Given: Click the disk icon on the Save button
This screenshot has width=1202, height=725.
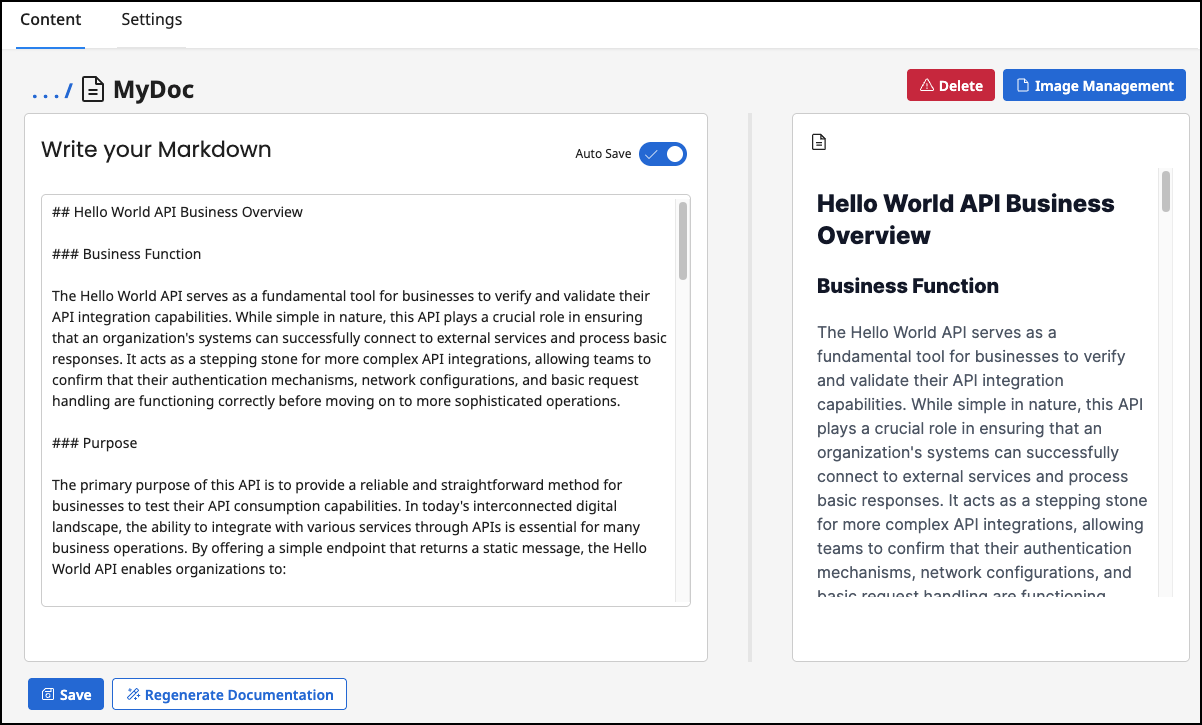Looking at the screenshot, I should pyautogui.click(x=48, y=693).
